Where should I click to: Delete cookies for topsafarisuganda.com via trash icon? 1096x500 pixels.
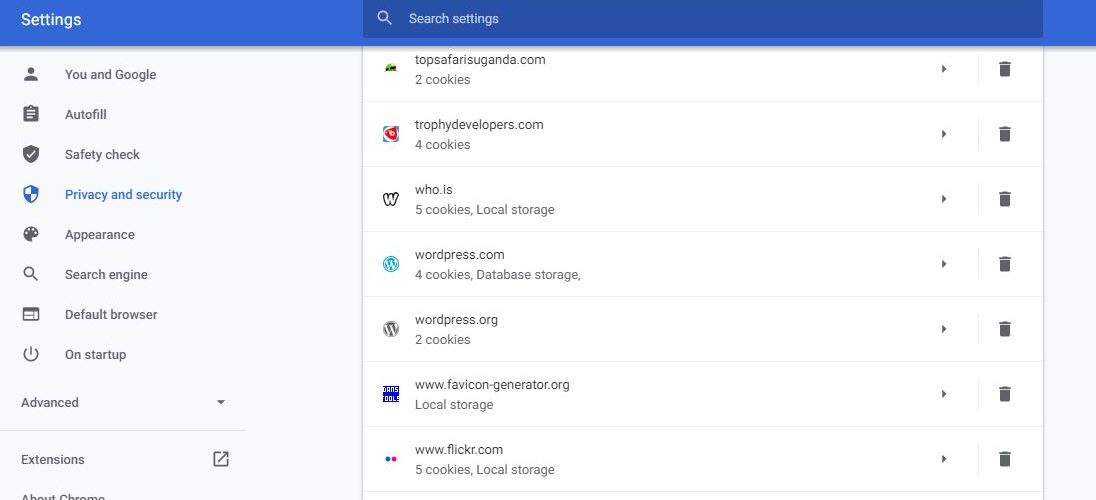point(1004,69)
